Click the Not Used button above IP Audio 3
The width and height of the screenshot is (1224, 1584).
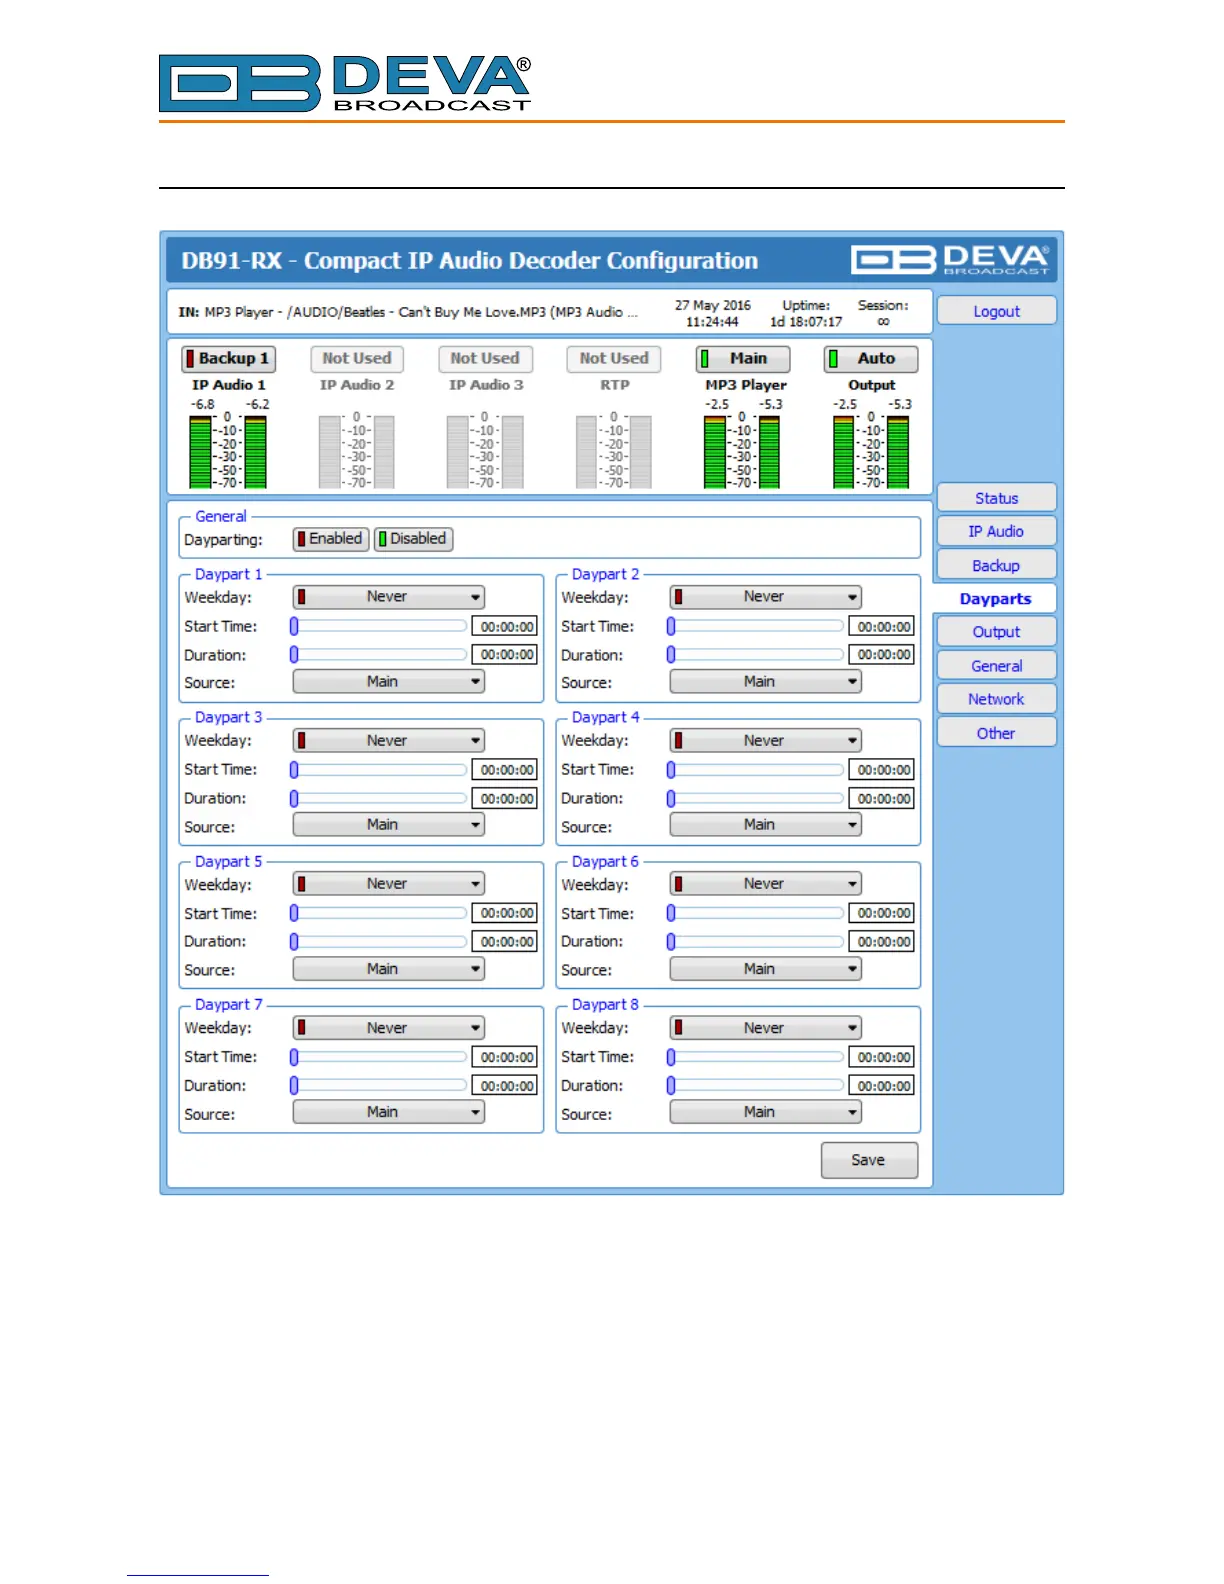(485, 358)
